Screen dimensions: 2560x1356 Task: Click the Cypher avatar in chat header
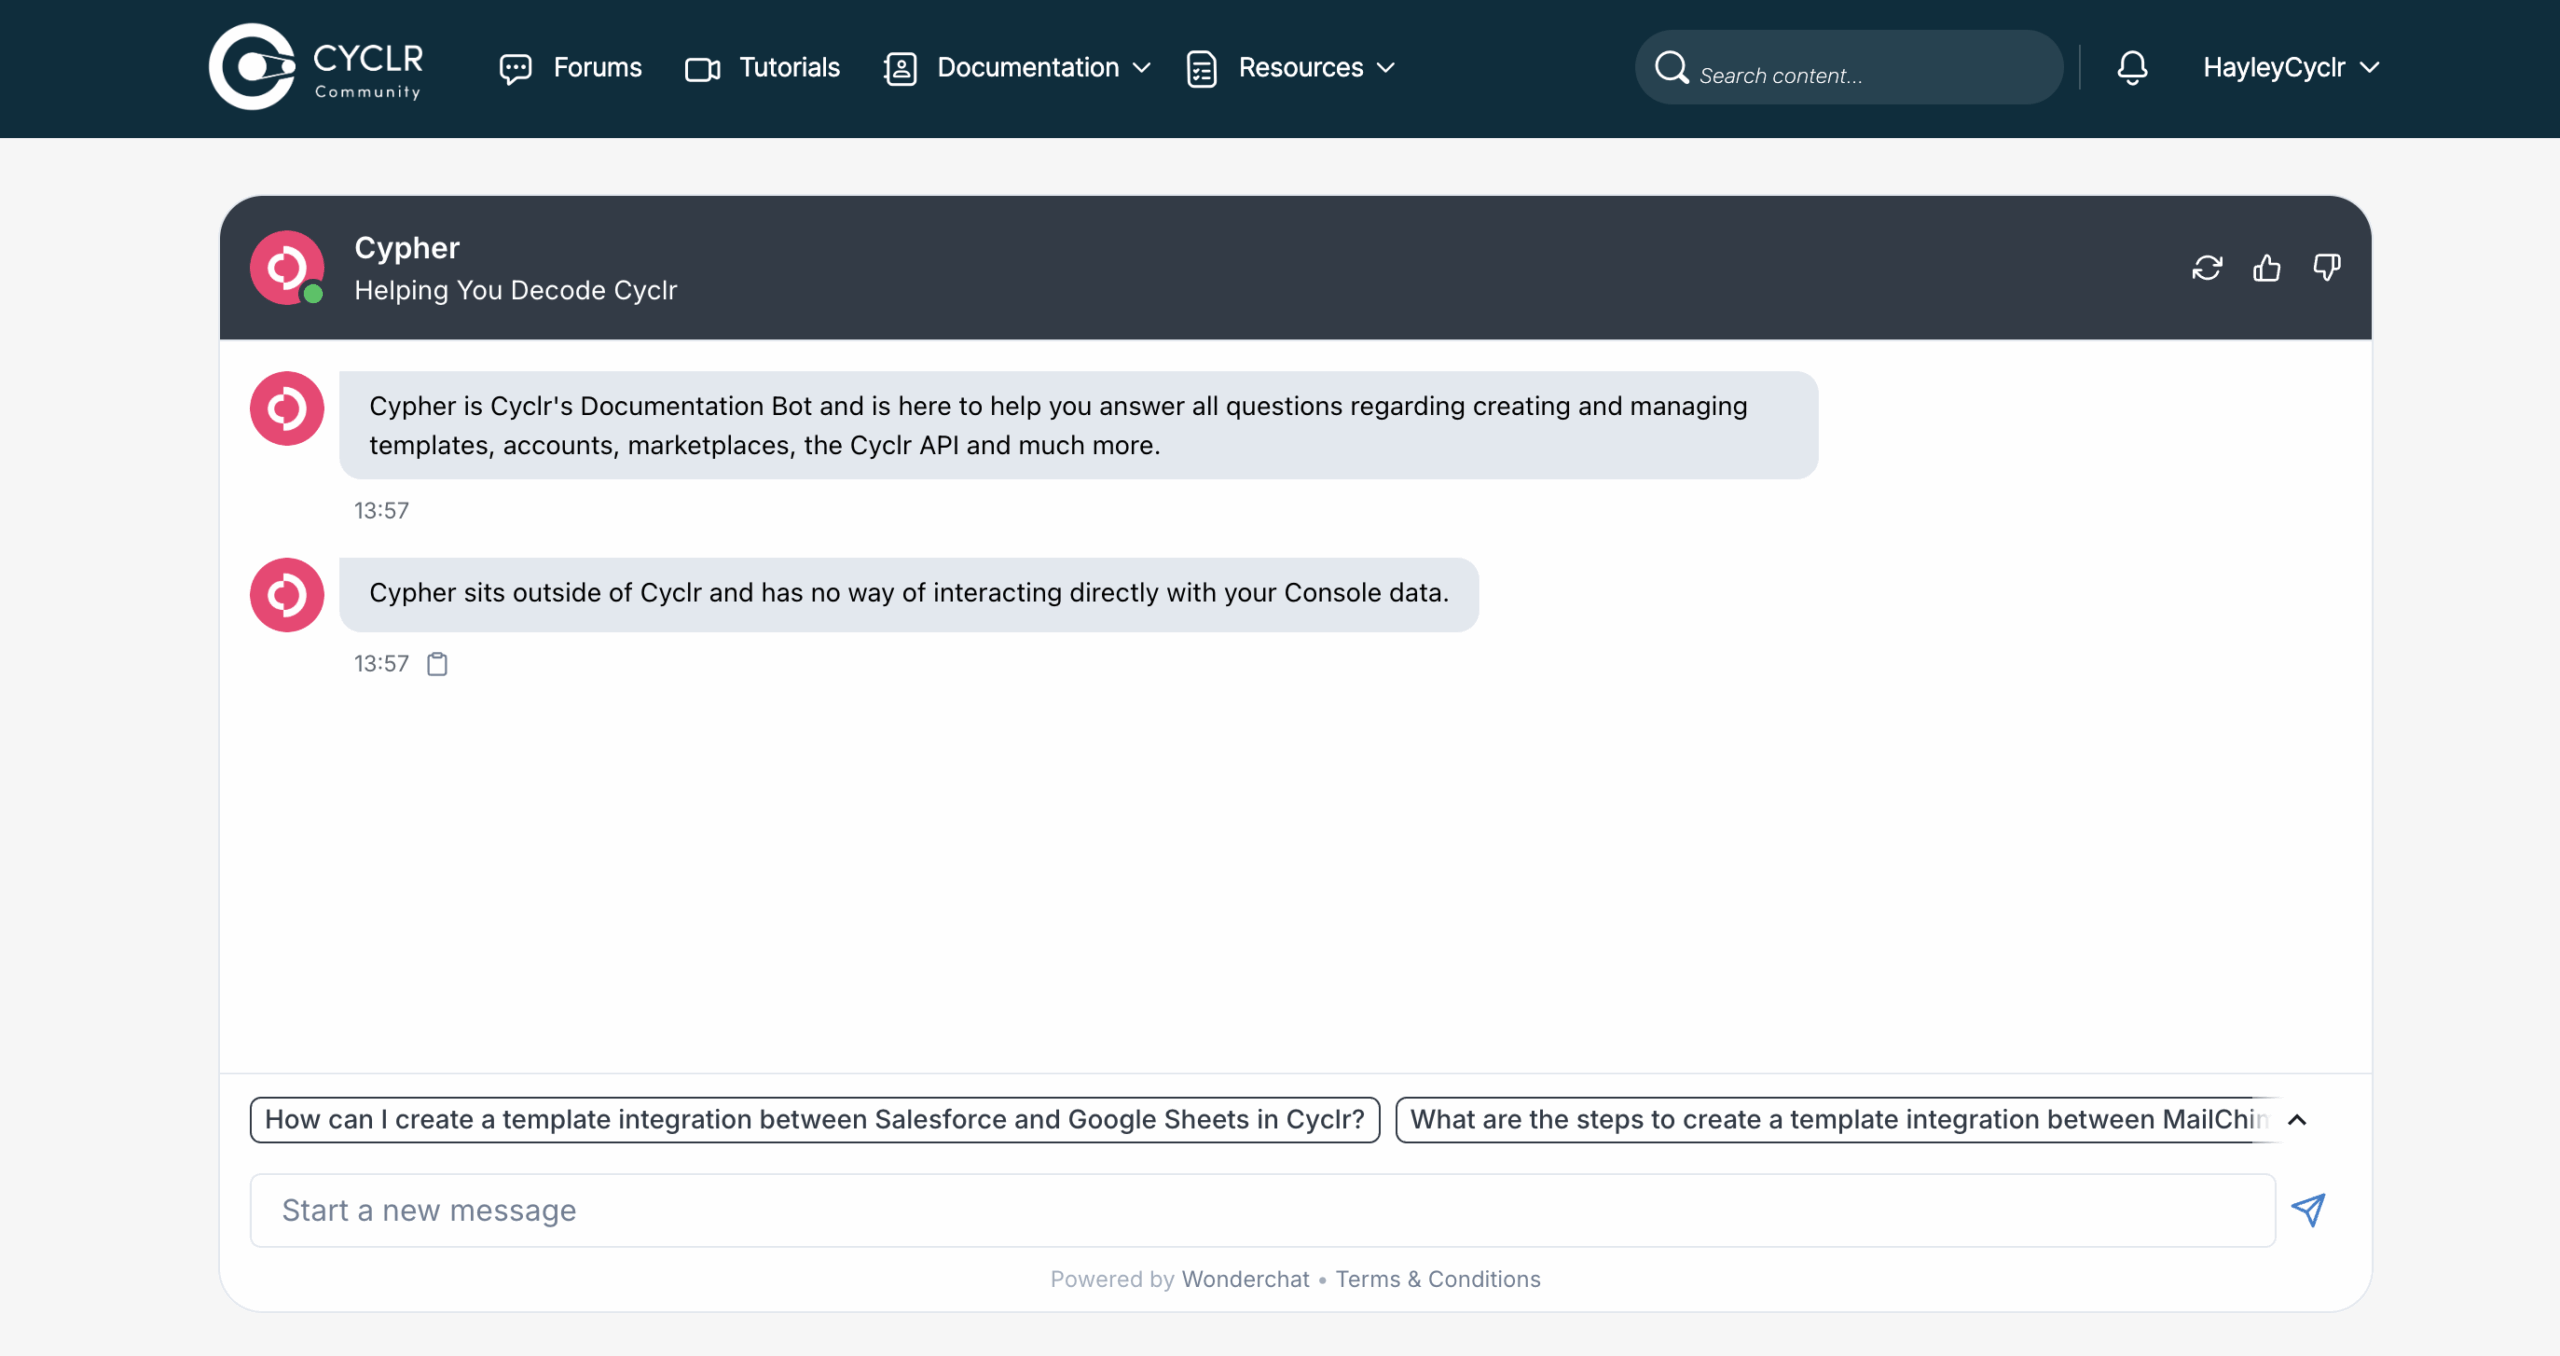[x=287, y=268]
